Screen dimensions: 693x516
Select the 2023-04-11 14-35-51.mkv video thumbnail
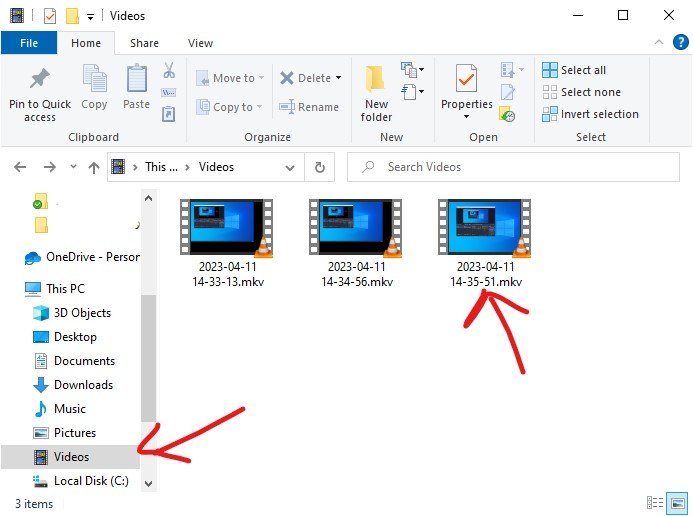485,227
